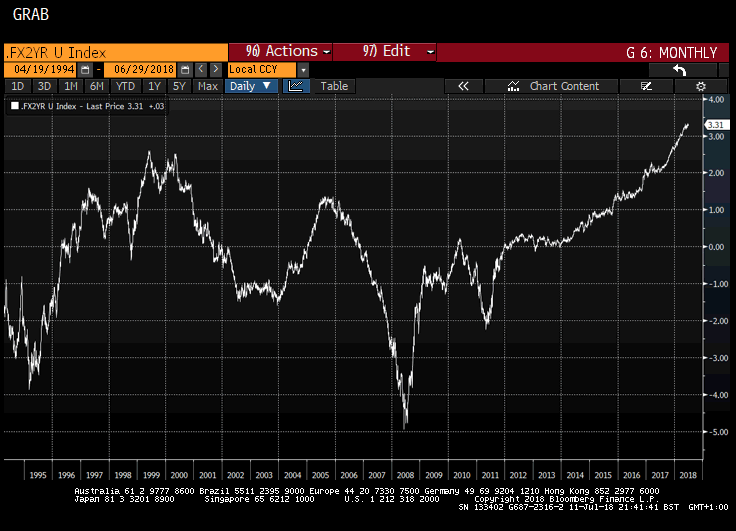
Task: Click the G 6: MONTHLY title label
Action: [x=671, y=53]
